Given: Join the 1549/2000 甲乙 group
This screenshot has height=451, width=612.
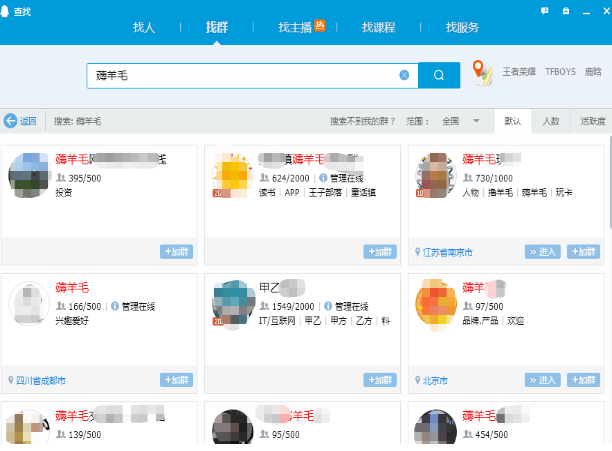Looking at the screenshot, I should [x=380, y=380].
